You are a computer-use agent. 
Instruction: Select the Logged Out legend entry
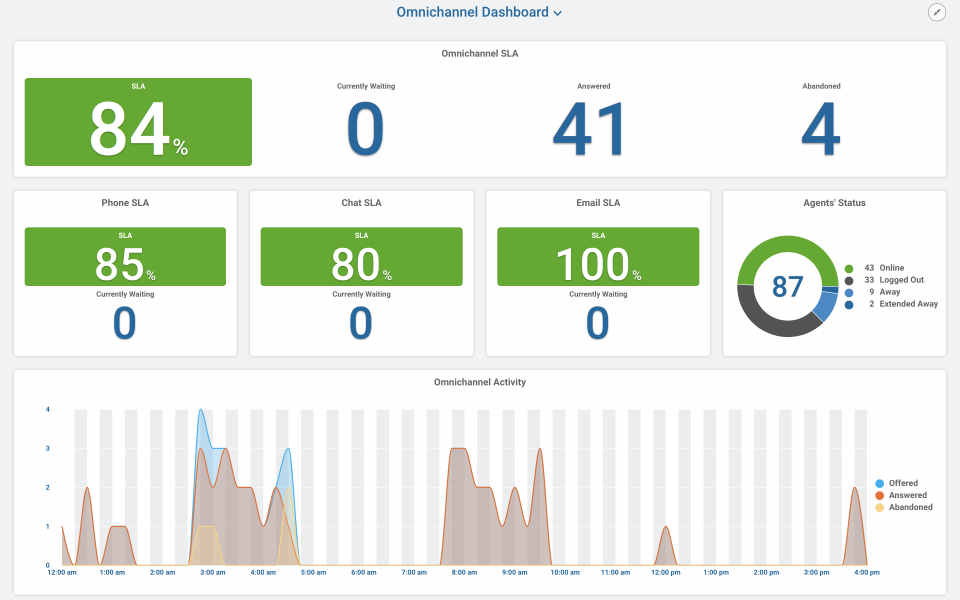pyautogui.click(x=901, y=280)
